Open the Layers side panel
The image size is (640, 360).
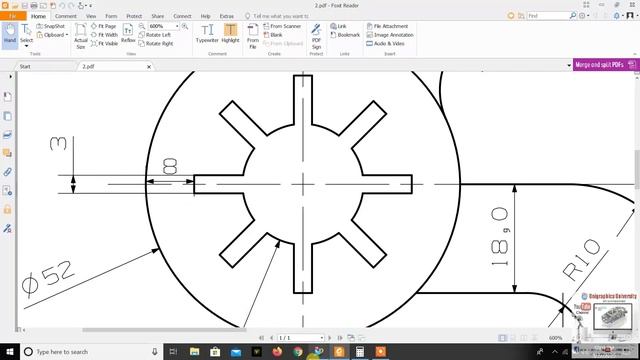pos(7,135)
